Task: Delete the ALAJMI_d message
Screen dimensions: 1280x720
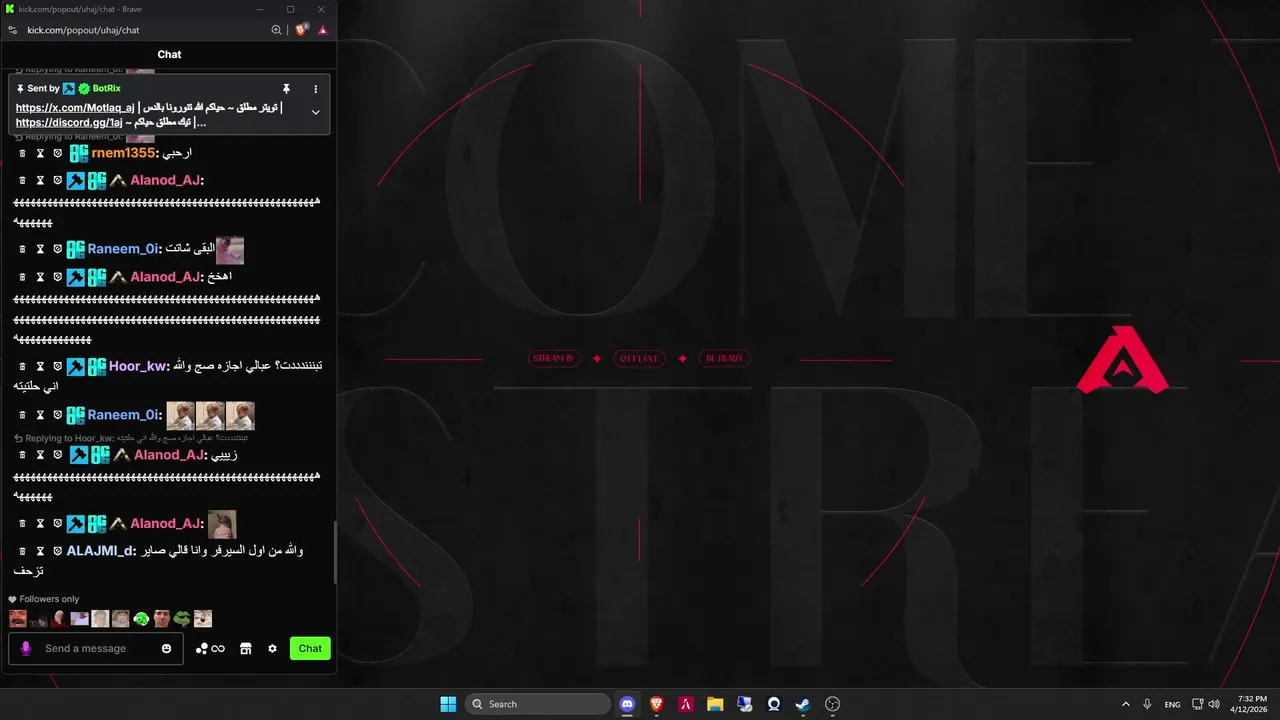Action: [x=23, y=551]
